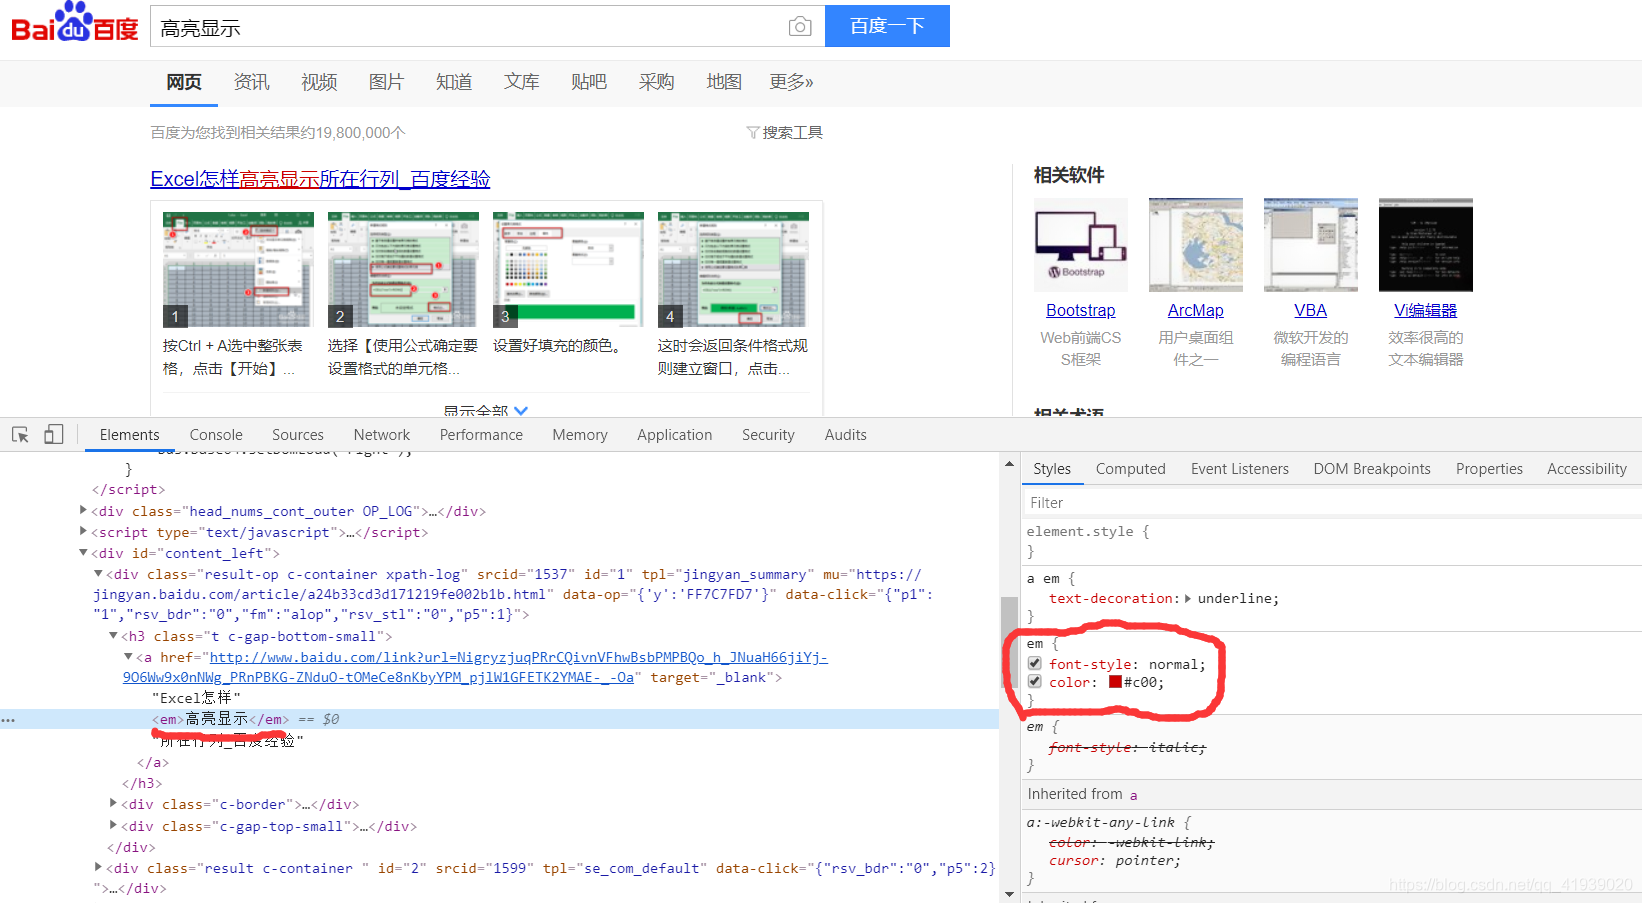Viewport: 1642px width, 903px height.
Task: Switch to the Console tab
Action: click(216, 435)
